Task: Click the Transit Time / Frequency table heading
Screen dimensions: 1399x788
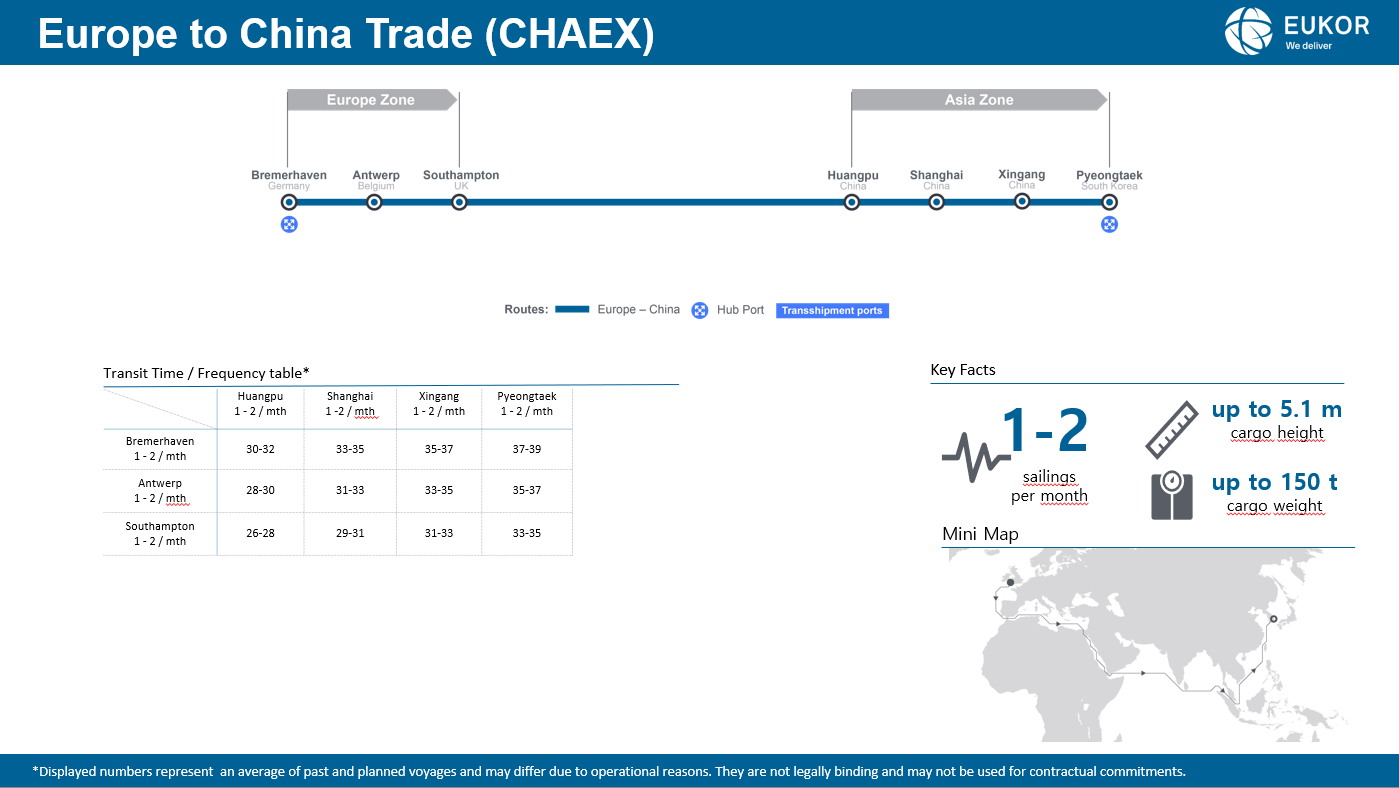Action: [x=206, y=373]
